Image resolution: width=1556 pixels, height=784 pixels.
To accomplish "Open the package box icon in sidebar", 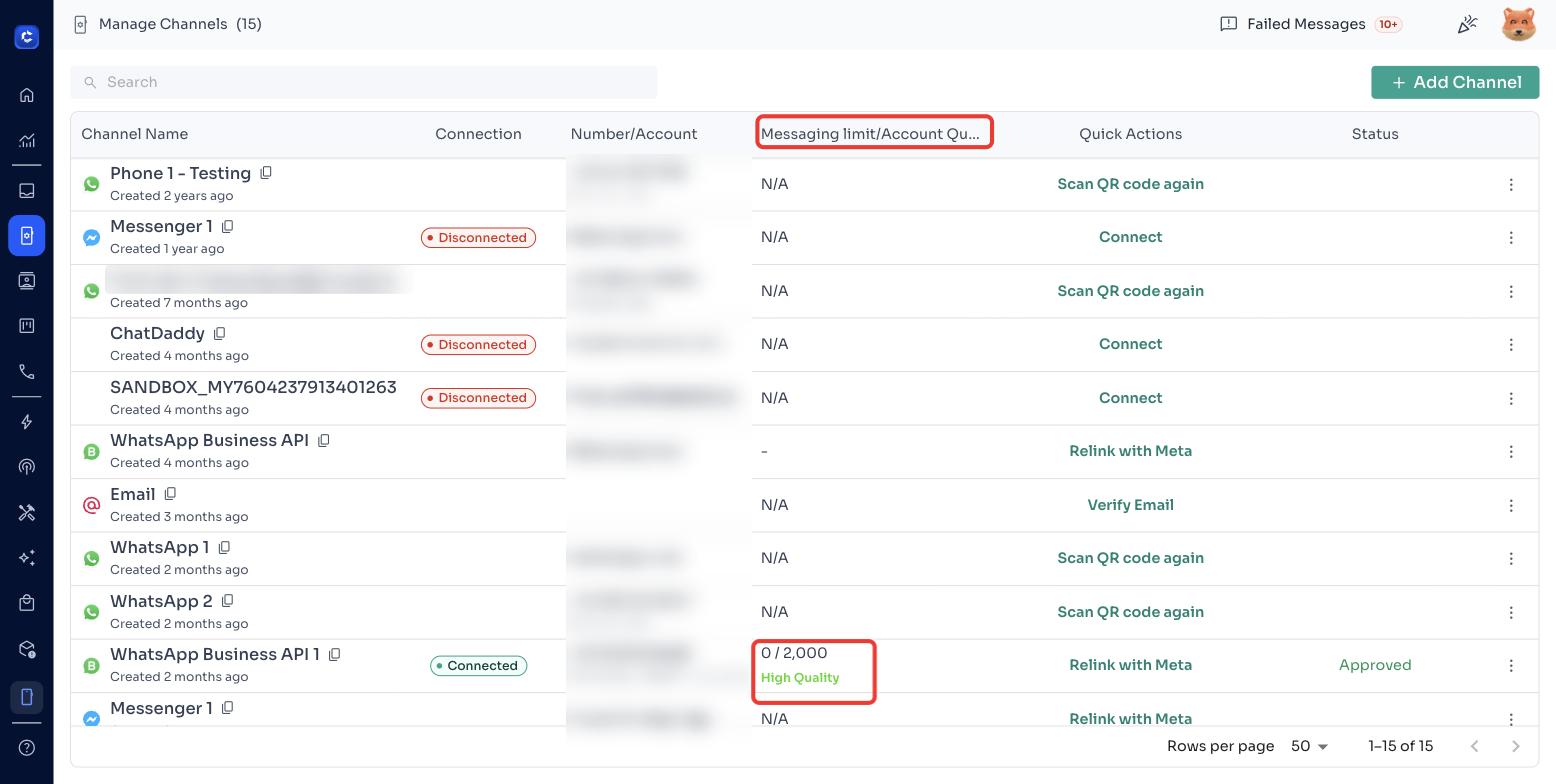I will point(27,649).
